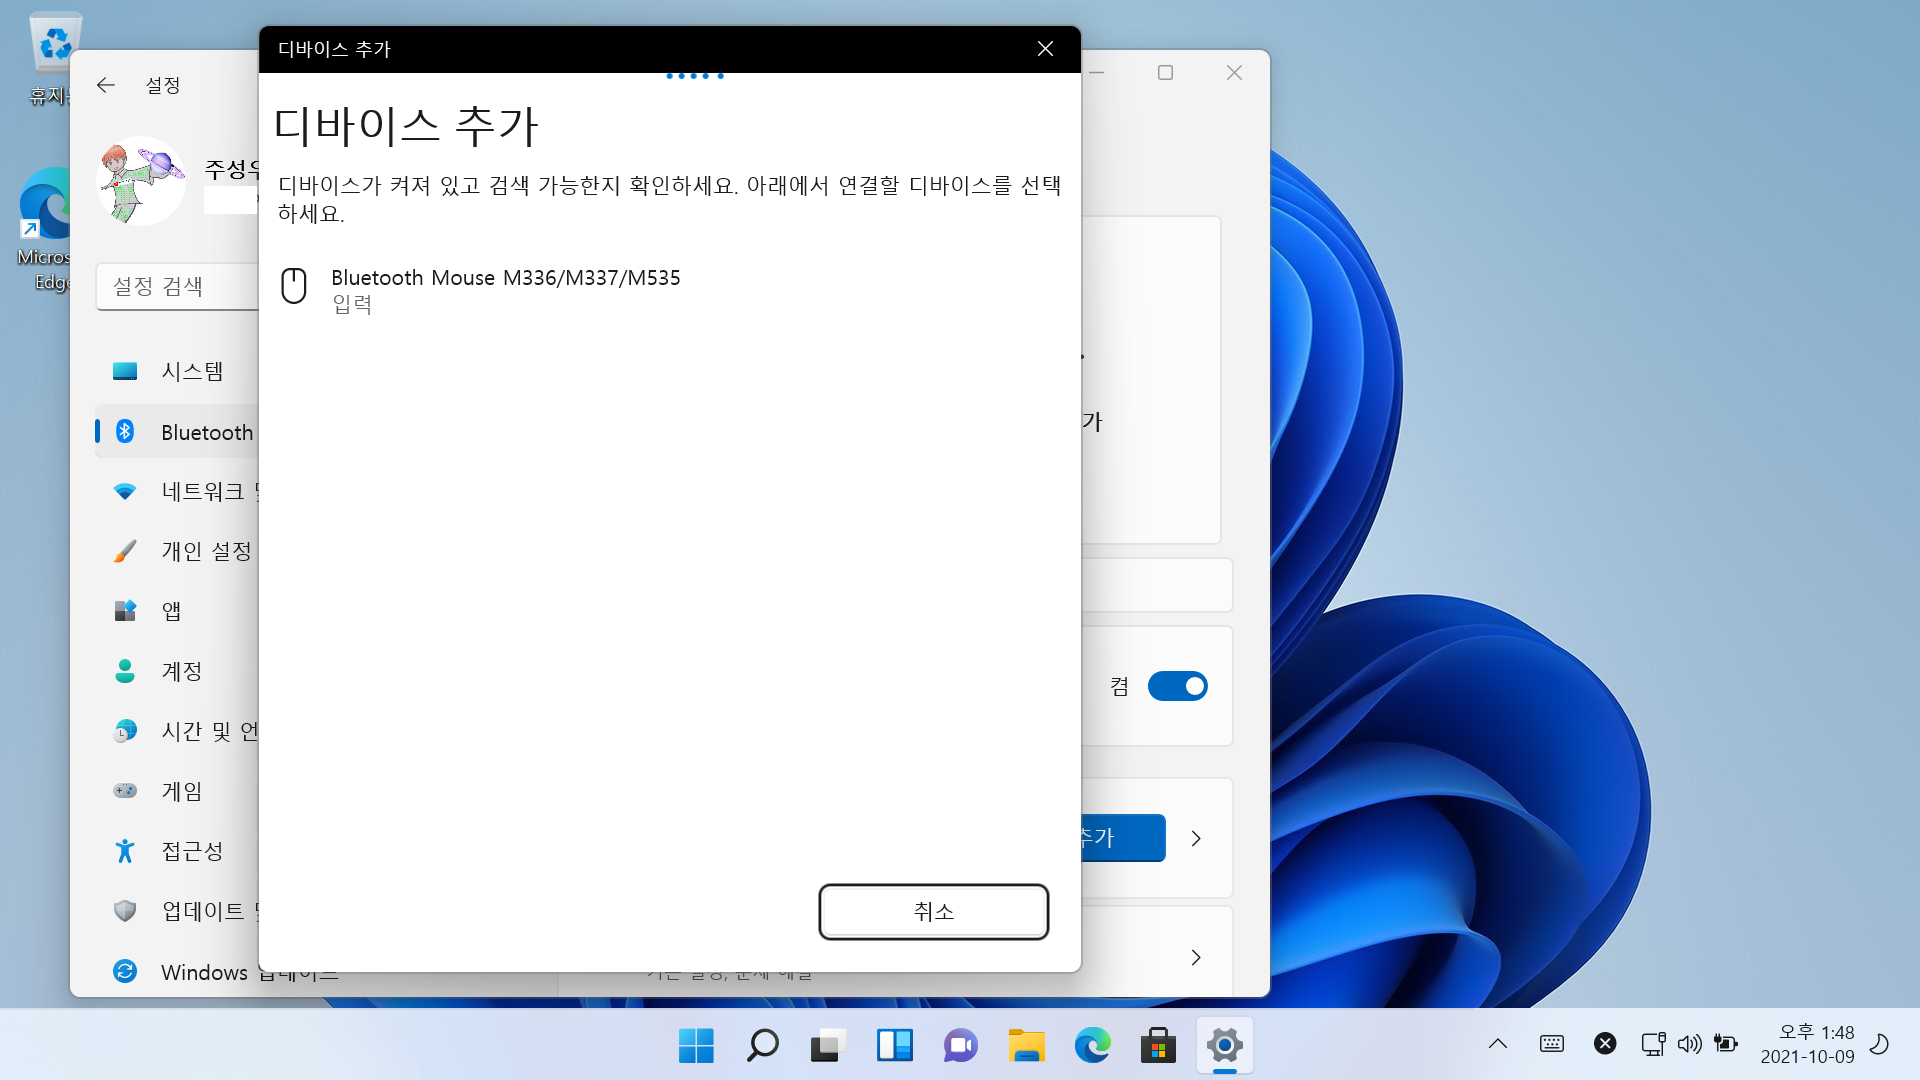The height and width of the screenshot is (1080, 1920).
Task: Click the blue device 추가 button
Action: [1124, 838]
